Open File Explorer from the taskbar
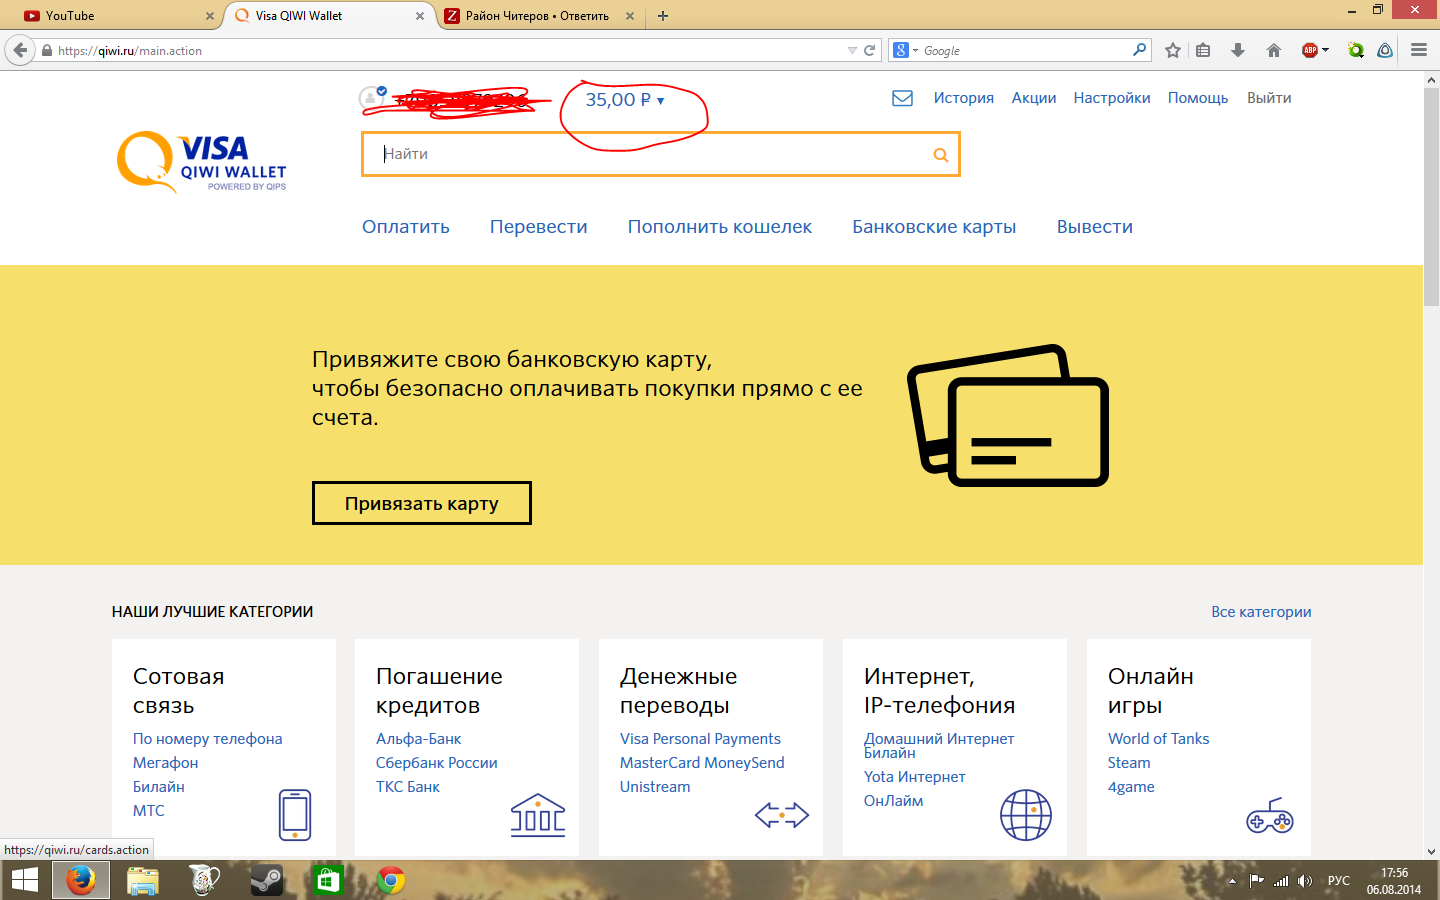The image size is (1440, 900). point(143,880)
